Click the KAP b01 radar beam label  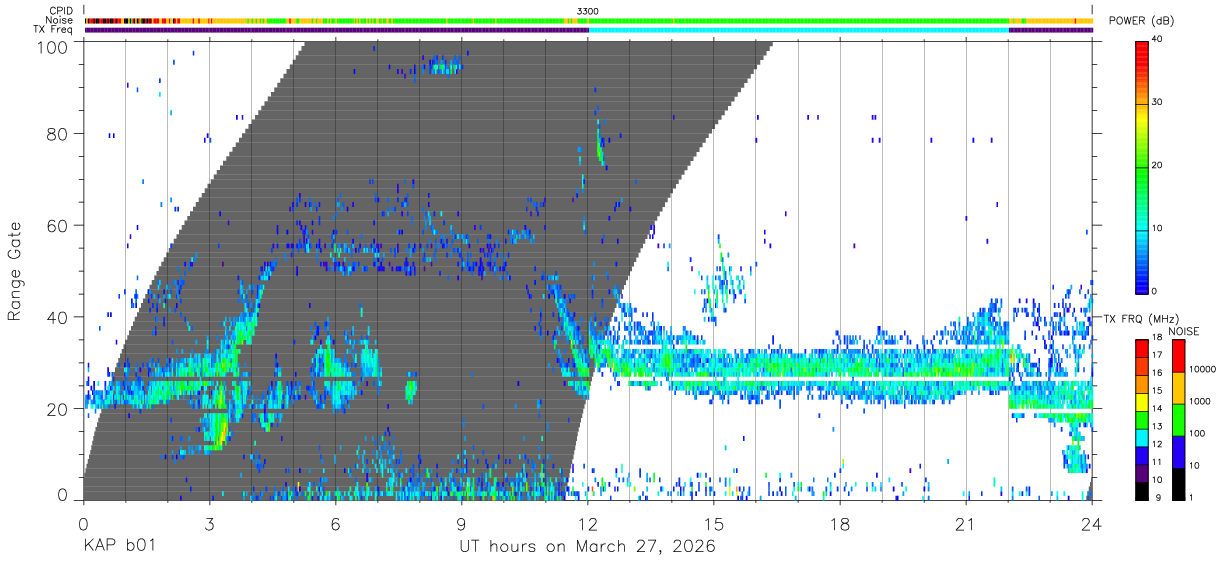118,547
